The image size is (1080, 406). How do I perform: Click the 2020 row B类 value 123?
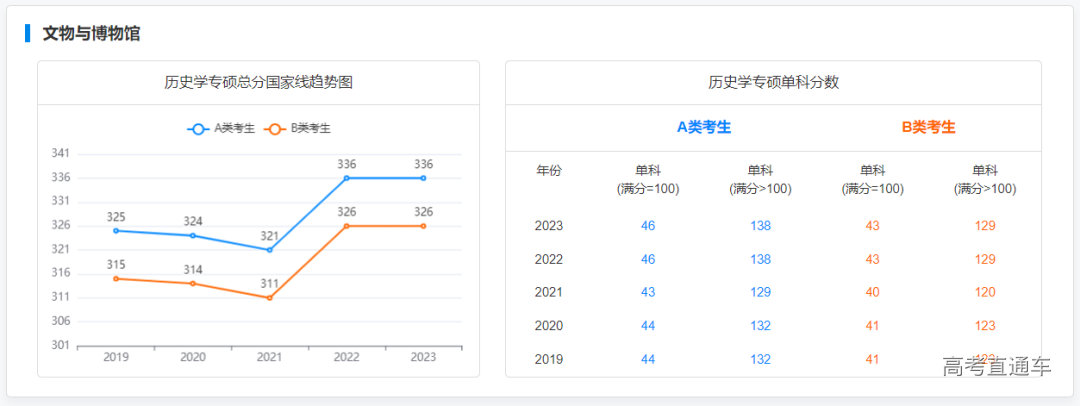[984, 326]
